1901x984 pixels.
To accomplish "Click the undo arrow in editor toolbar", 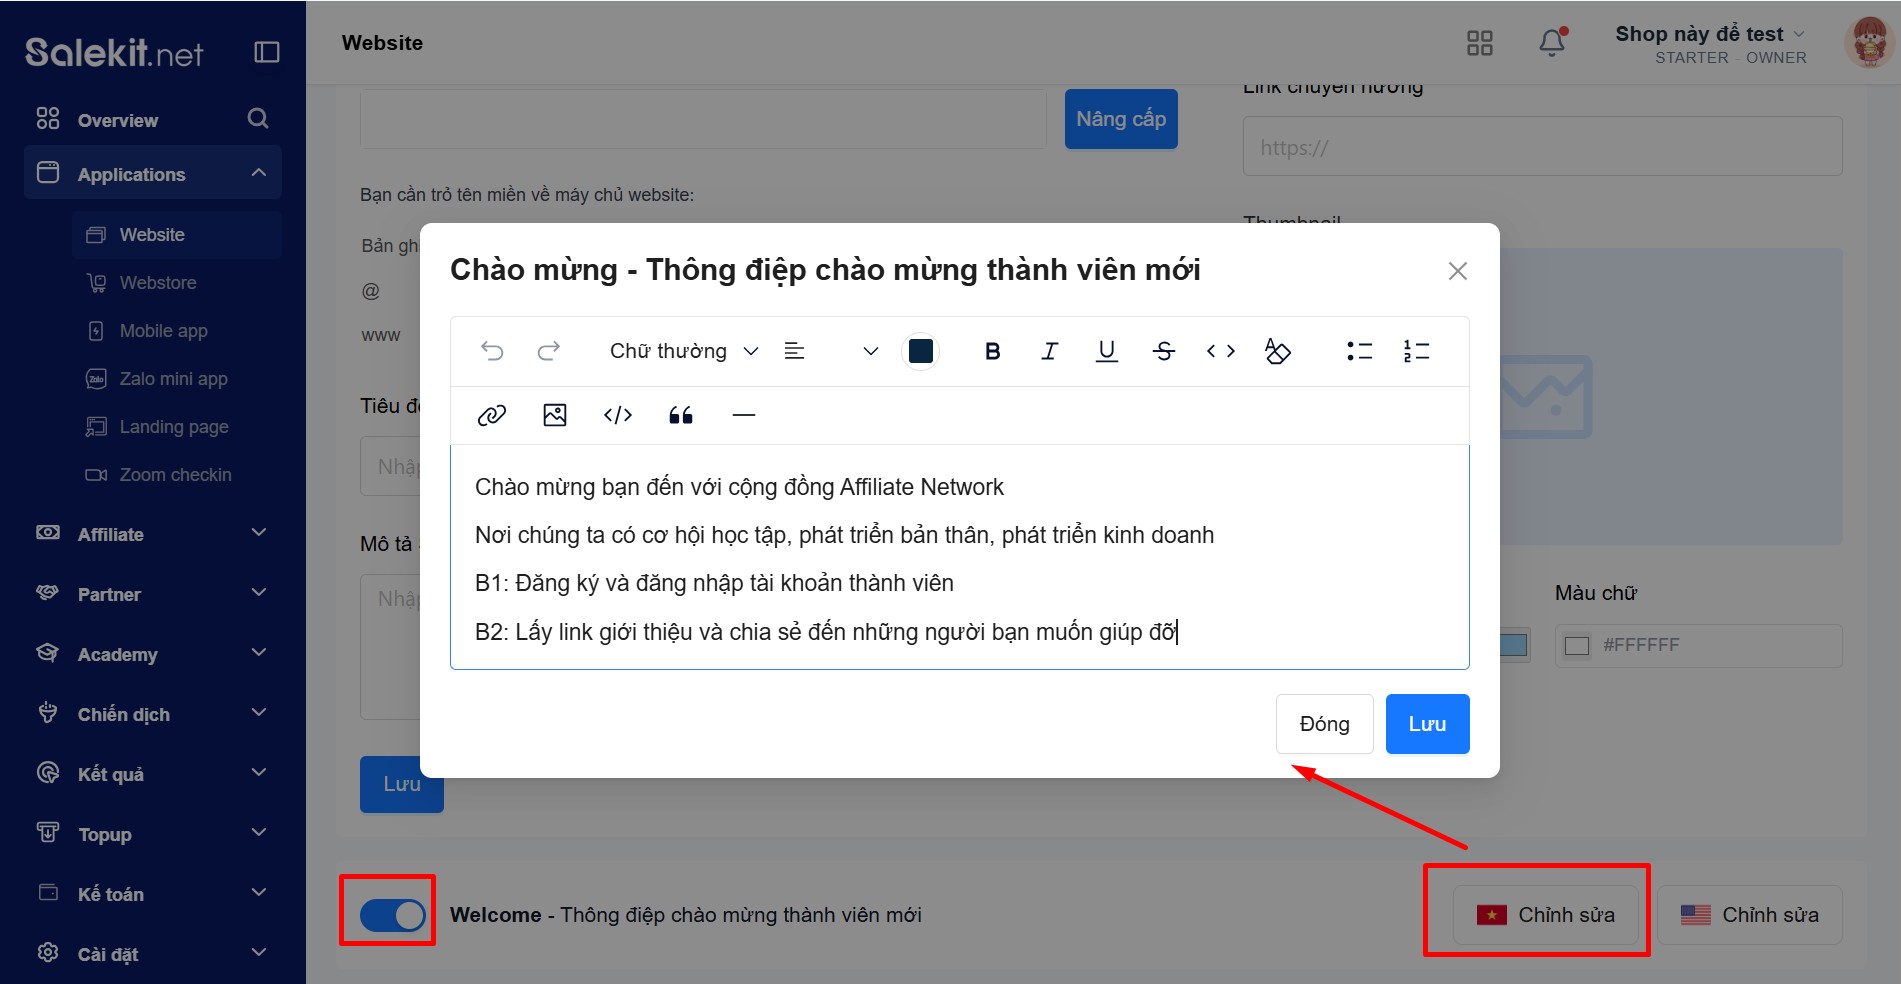I will point(492,351).
